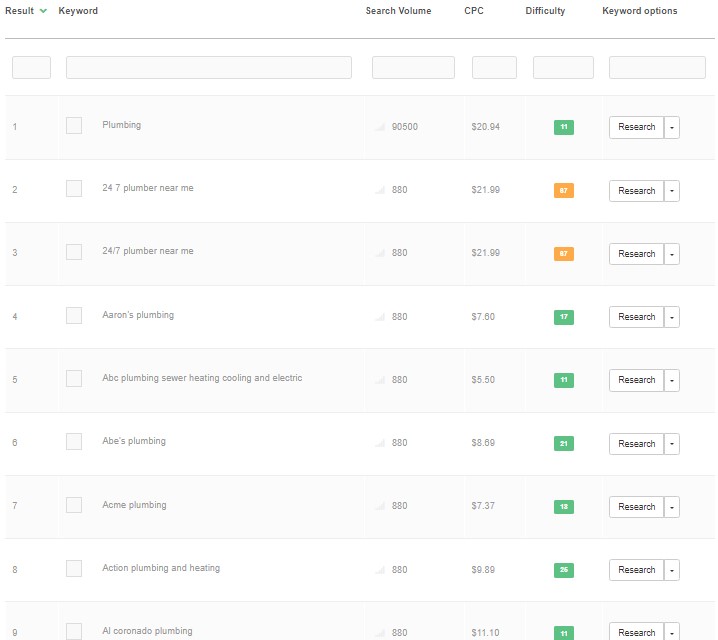Click the green difficulty badge for Plumbing
Image resolution: width=718 pixels, height=640 pixels.
(x=564, y=127)
